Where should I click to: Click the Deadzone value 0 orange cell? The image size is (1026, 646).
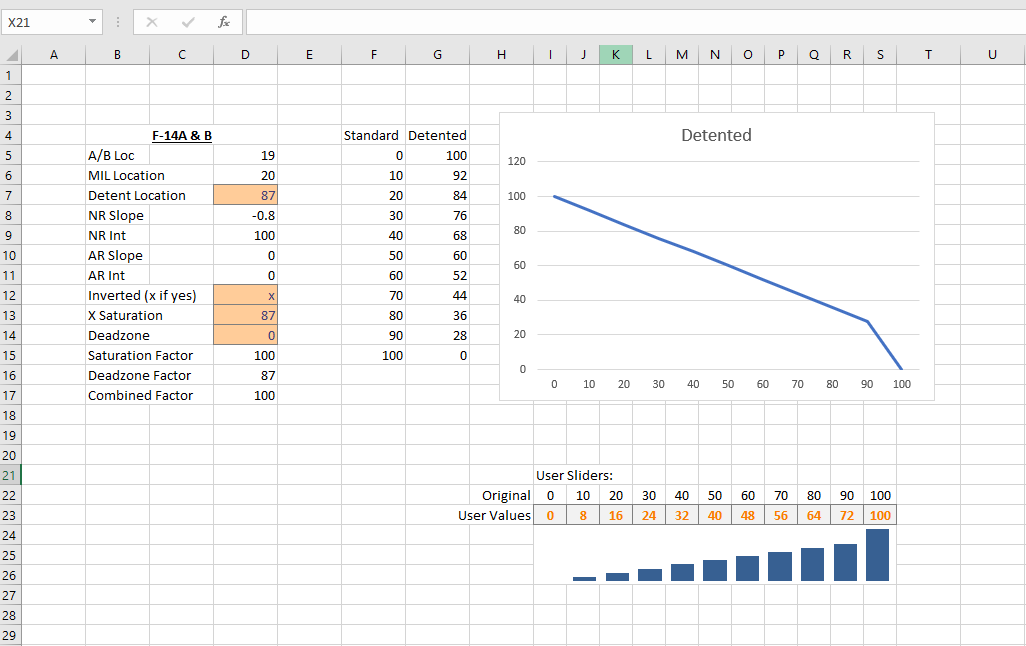[245, 335]
